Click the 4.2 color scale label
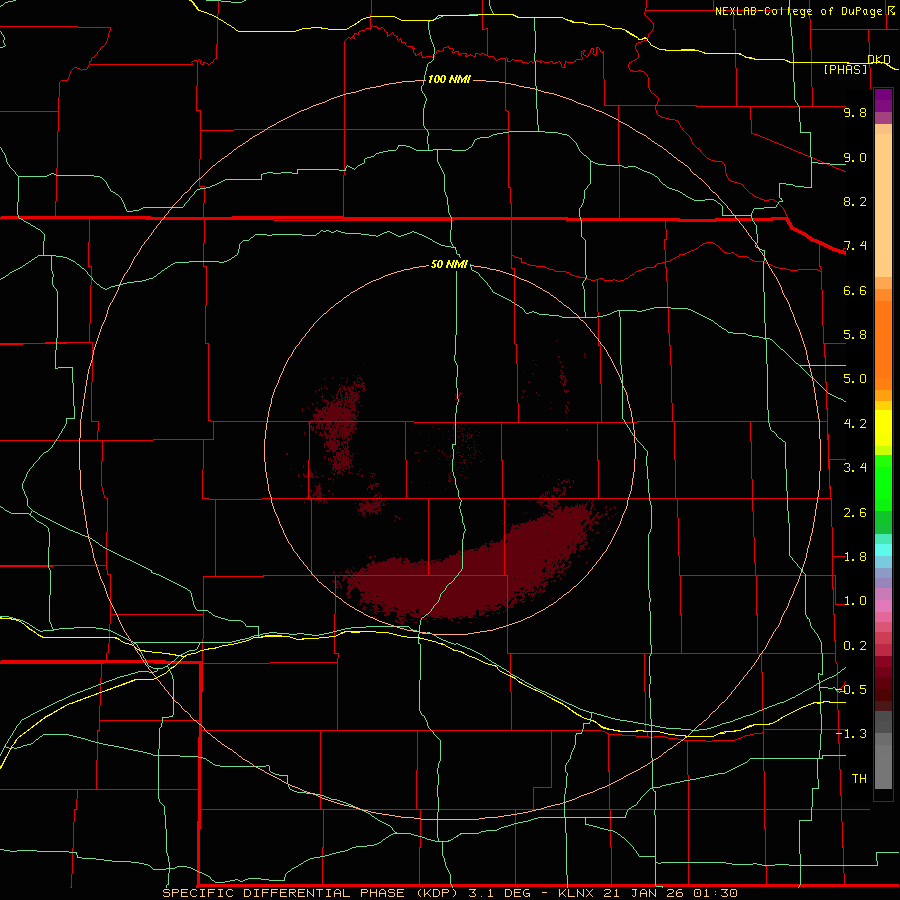 click(855, 424)
